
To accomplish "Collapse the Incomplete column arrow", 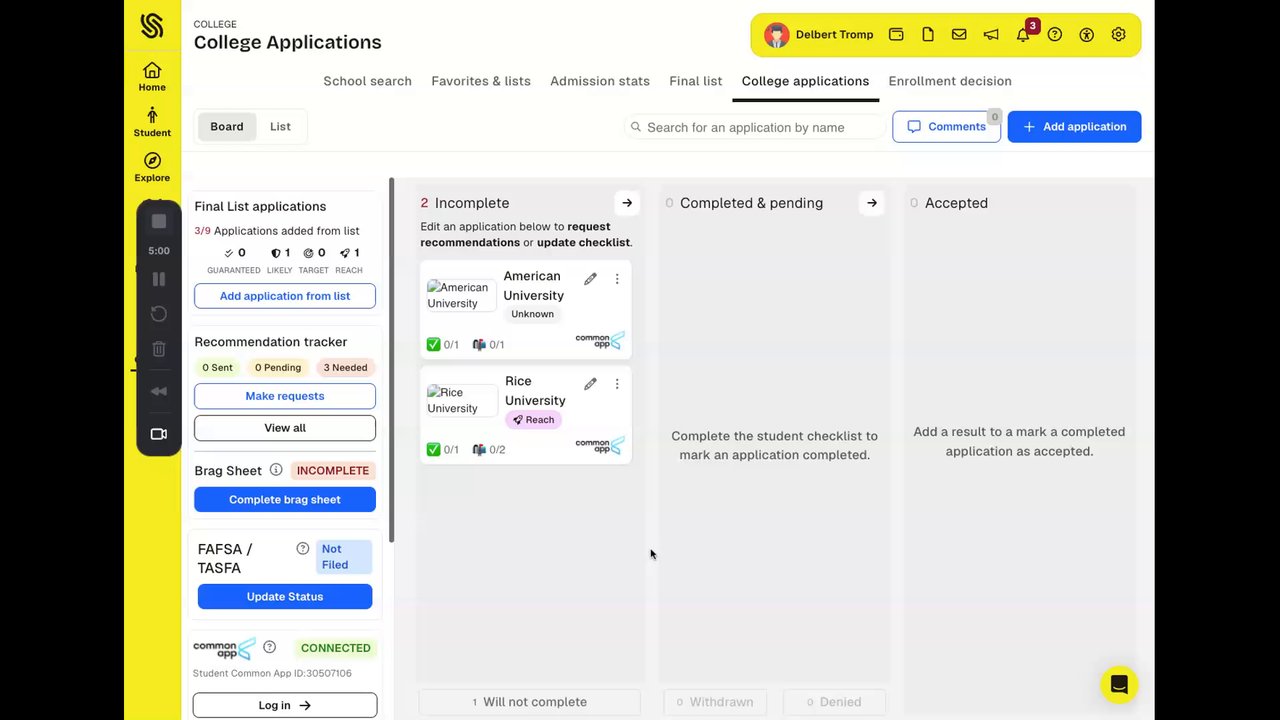I will pyautogui.click(x=627, y=203).
